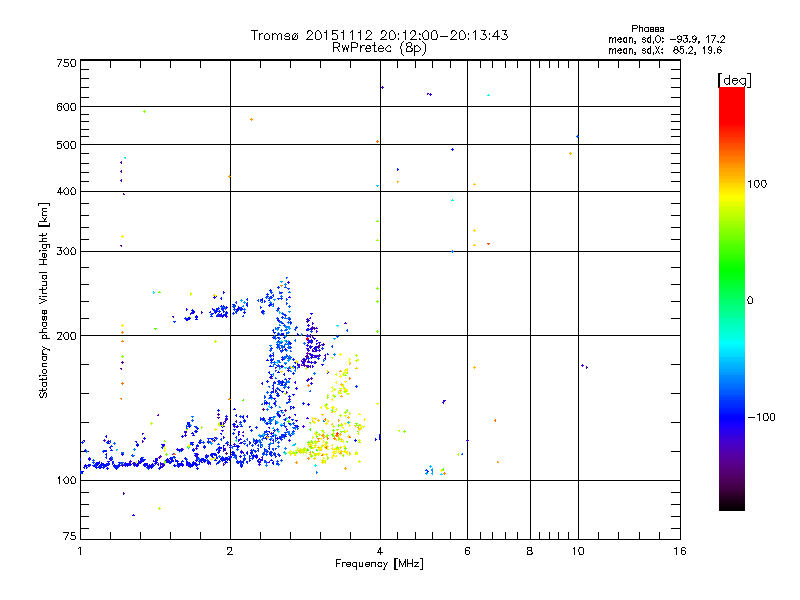Click the 2 tick label on the frequency axis
Screen dimensions: 800x600
pyautogui.click(x=230, y=551)
